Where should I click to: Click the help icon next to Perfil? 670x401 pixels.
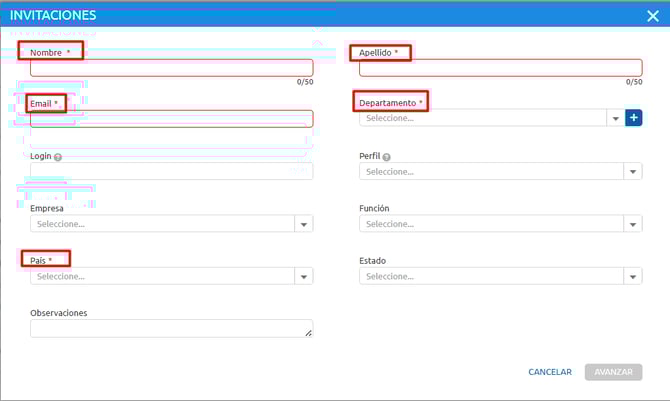coord(387,157)
